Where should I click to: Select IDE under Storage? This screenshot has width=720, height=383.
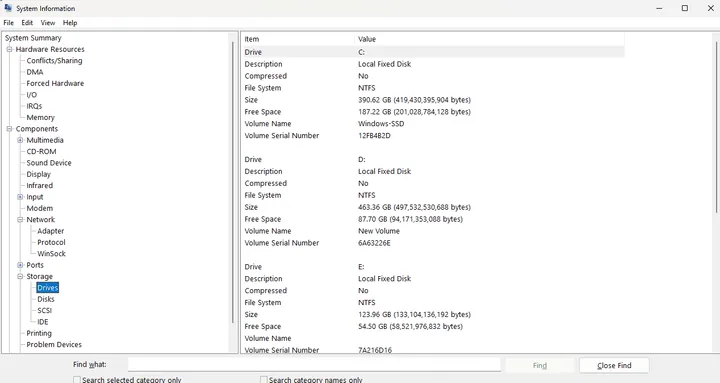43,322
